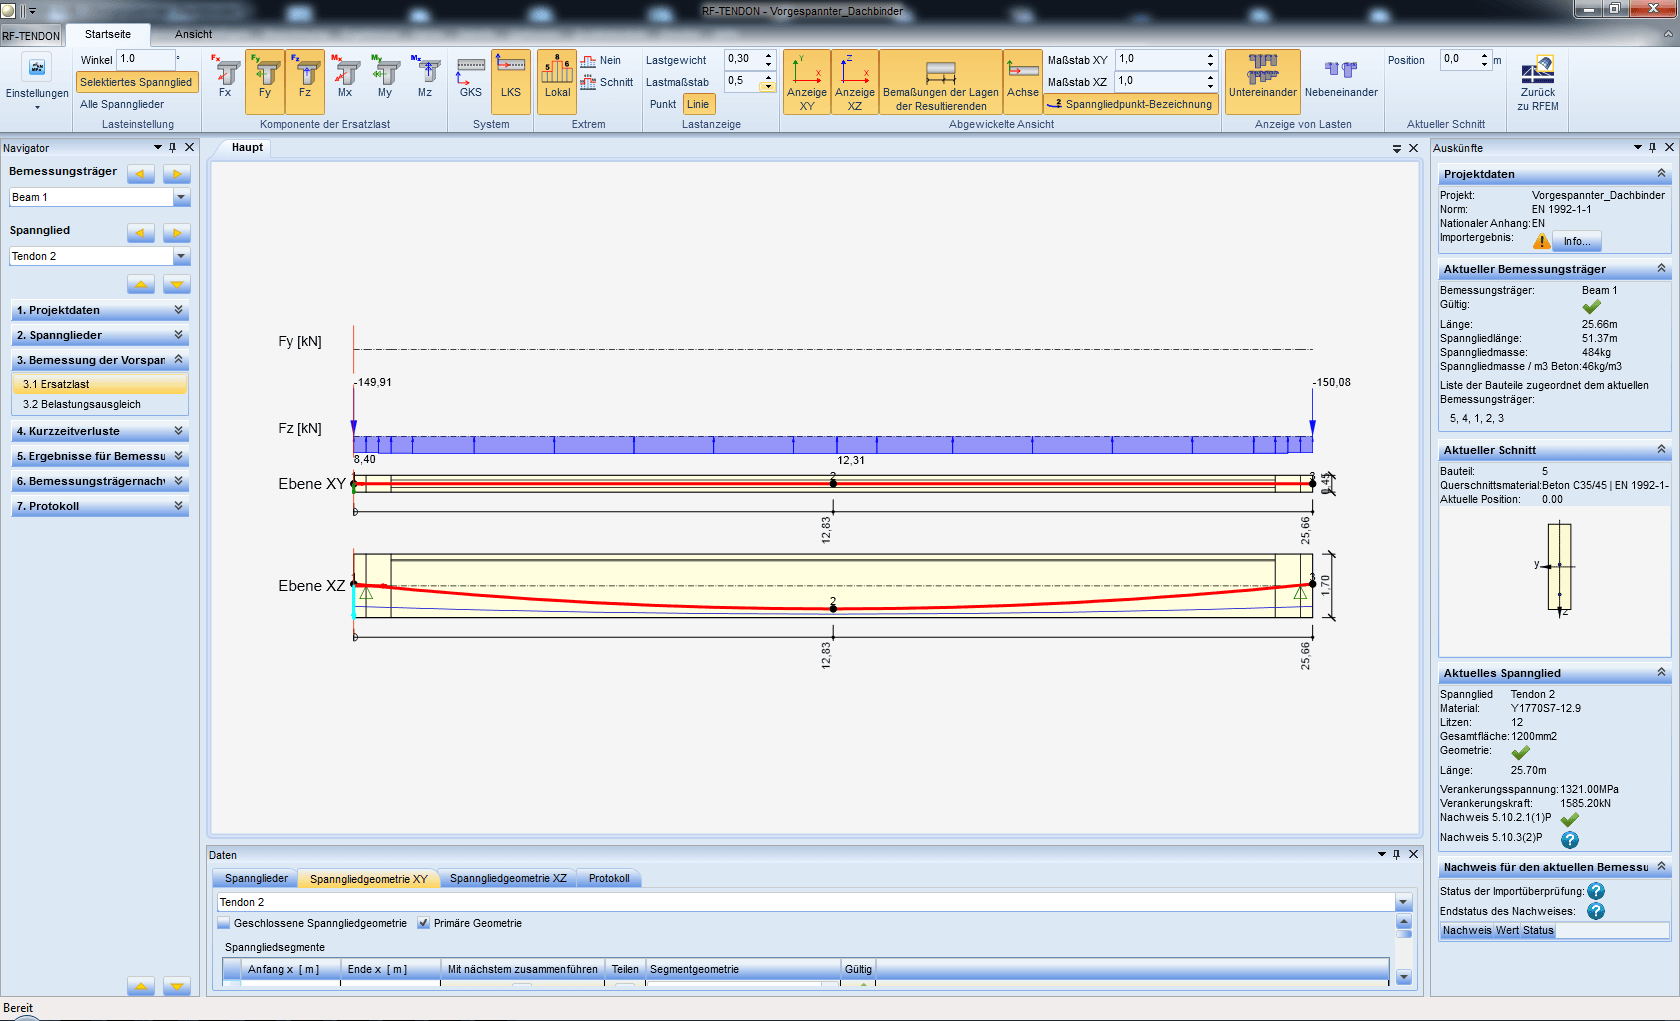Screen dimensions: 1680x1021
Task: Select 3.2 Belastungsausgleich in navigator
Action: (100, 404)
